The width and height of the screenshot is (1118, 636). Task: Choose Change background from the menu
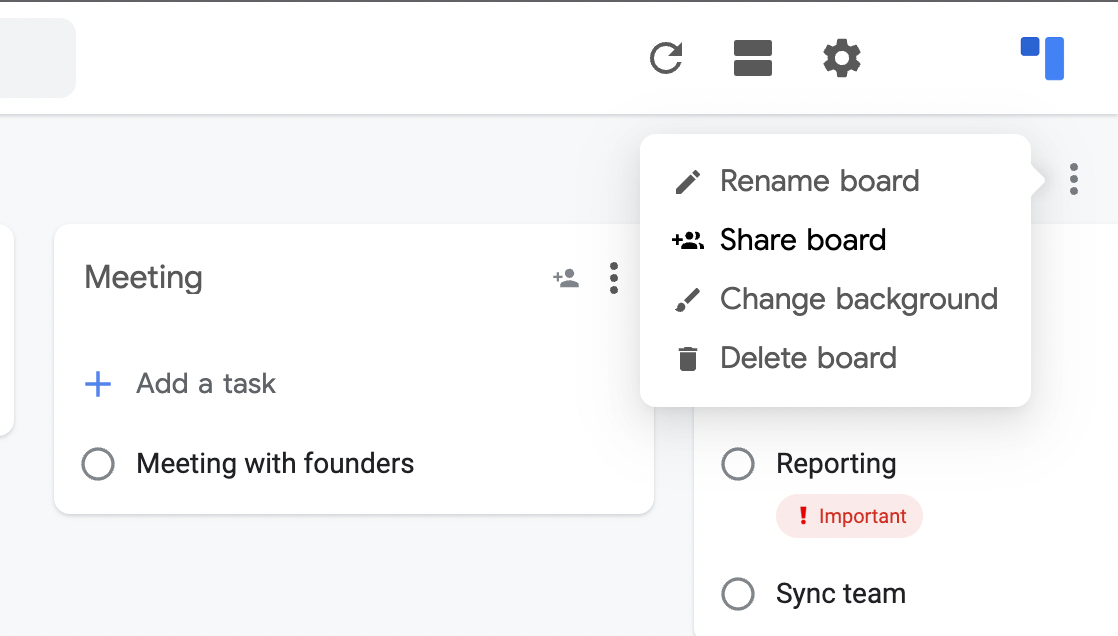[x=858, y=299]
